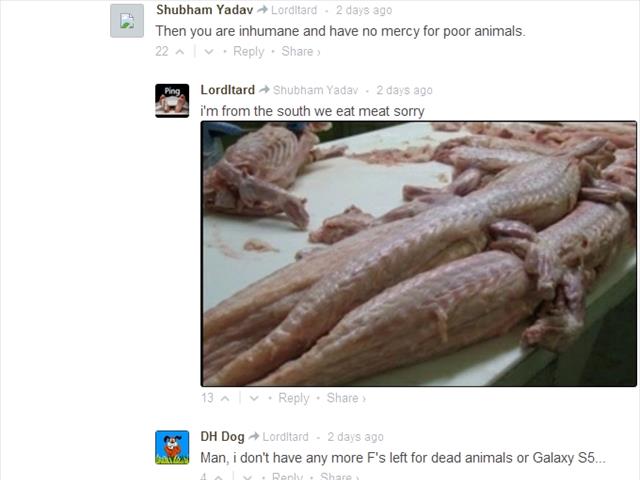Downvote LordItard's meat photo comment
This screenshot has height=480, width=640.
click(x=254, y=398)
